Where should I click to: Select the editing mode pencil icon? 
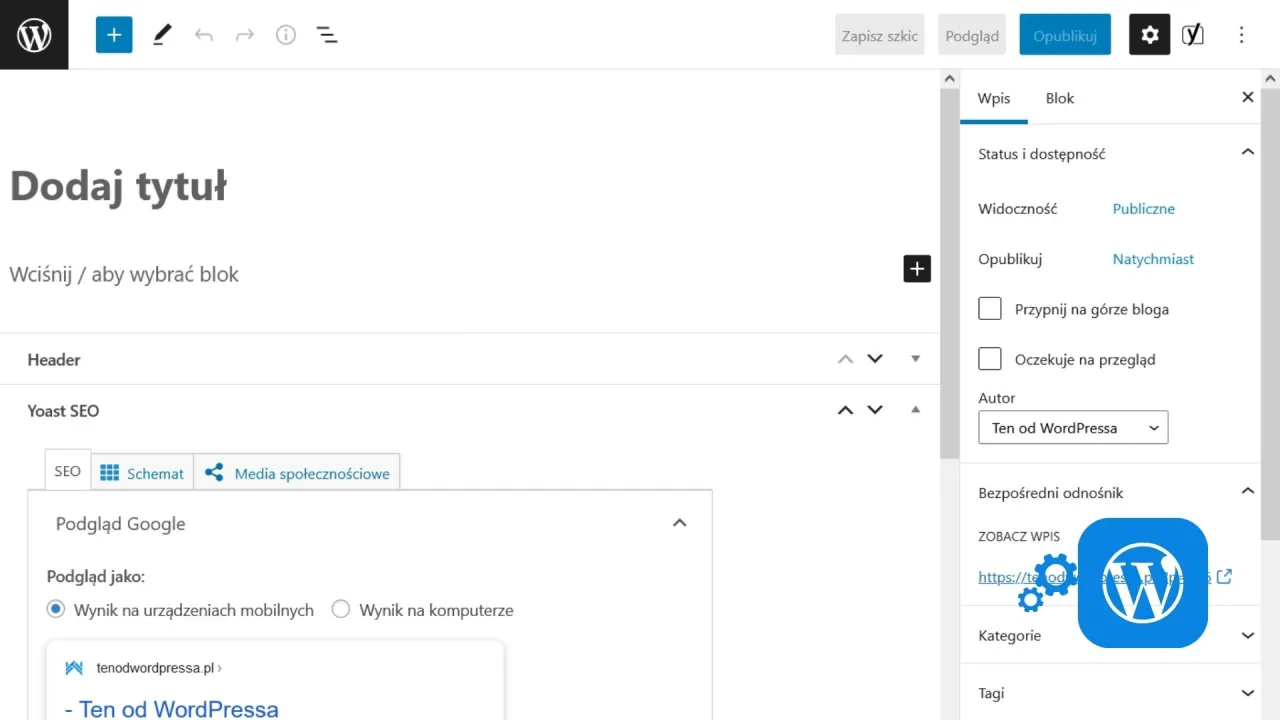pos(162,34)
